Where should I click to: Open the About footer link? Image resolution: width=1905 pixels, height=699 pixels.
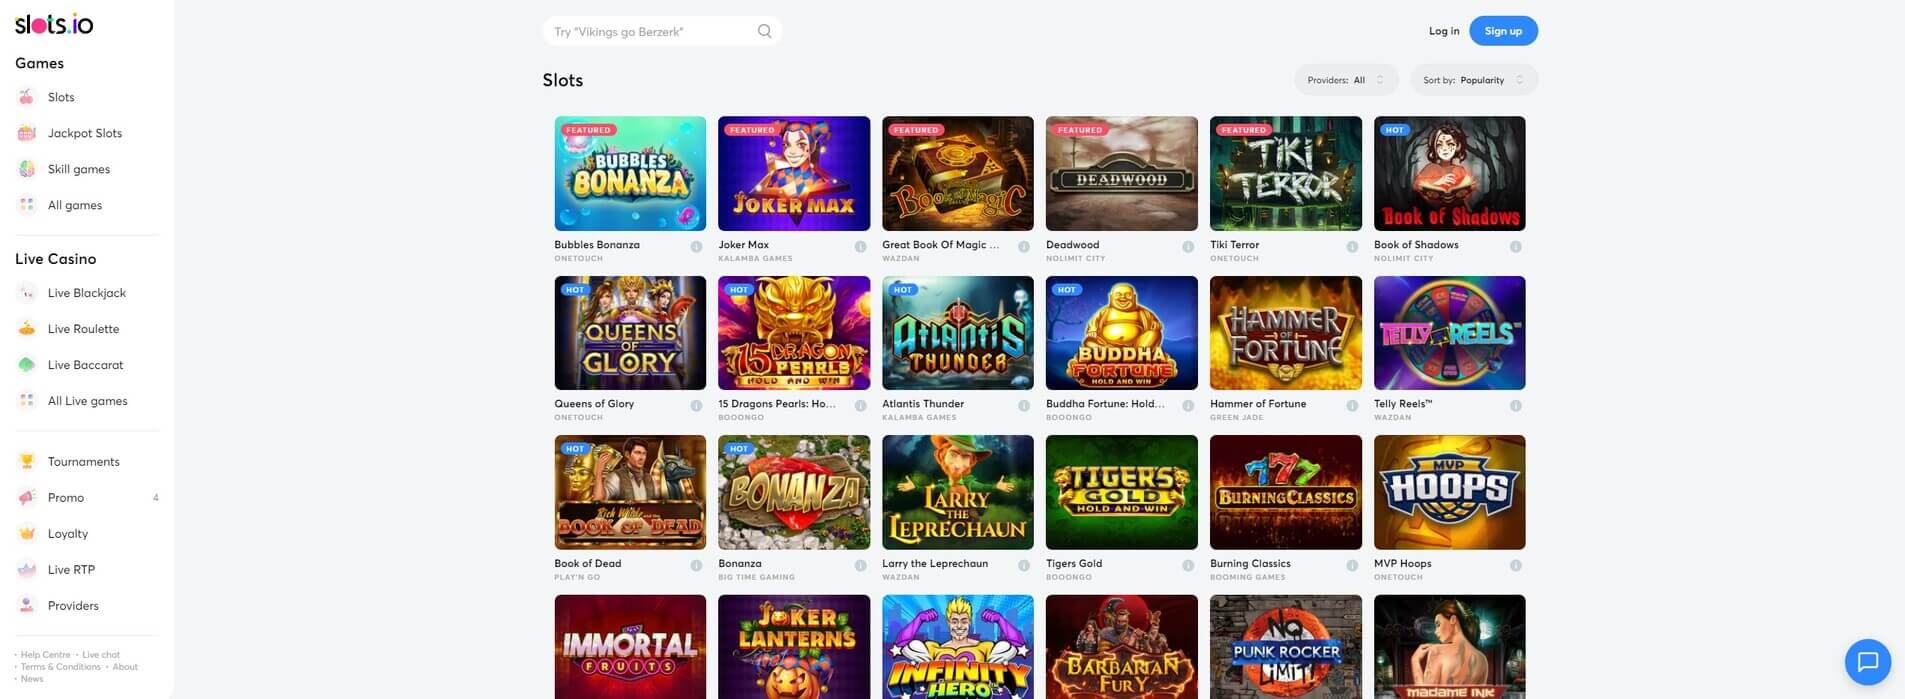coord(125,667)
